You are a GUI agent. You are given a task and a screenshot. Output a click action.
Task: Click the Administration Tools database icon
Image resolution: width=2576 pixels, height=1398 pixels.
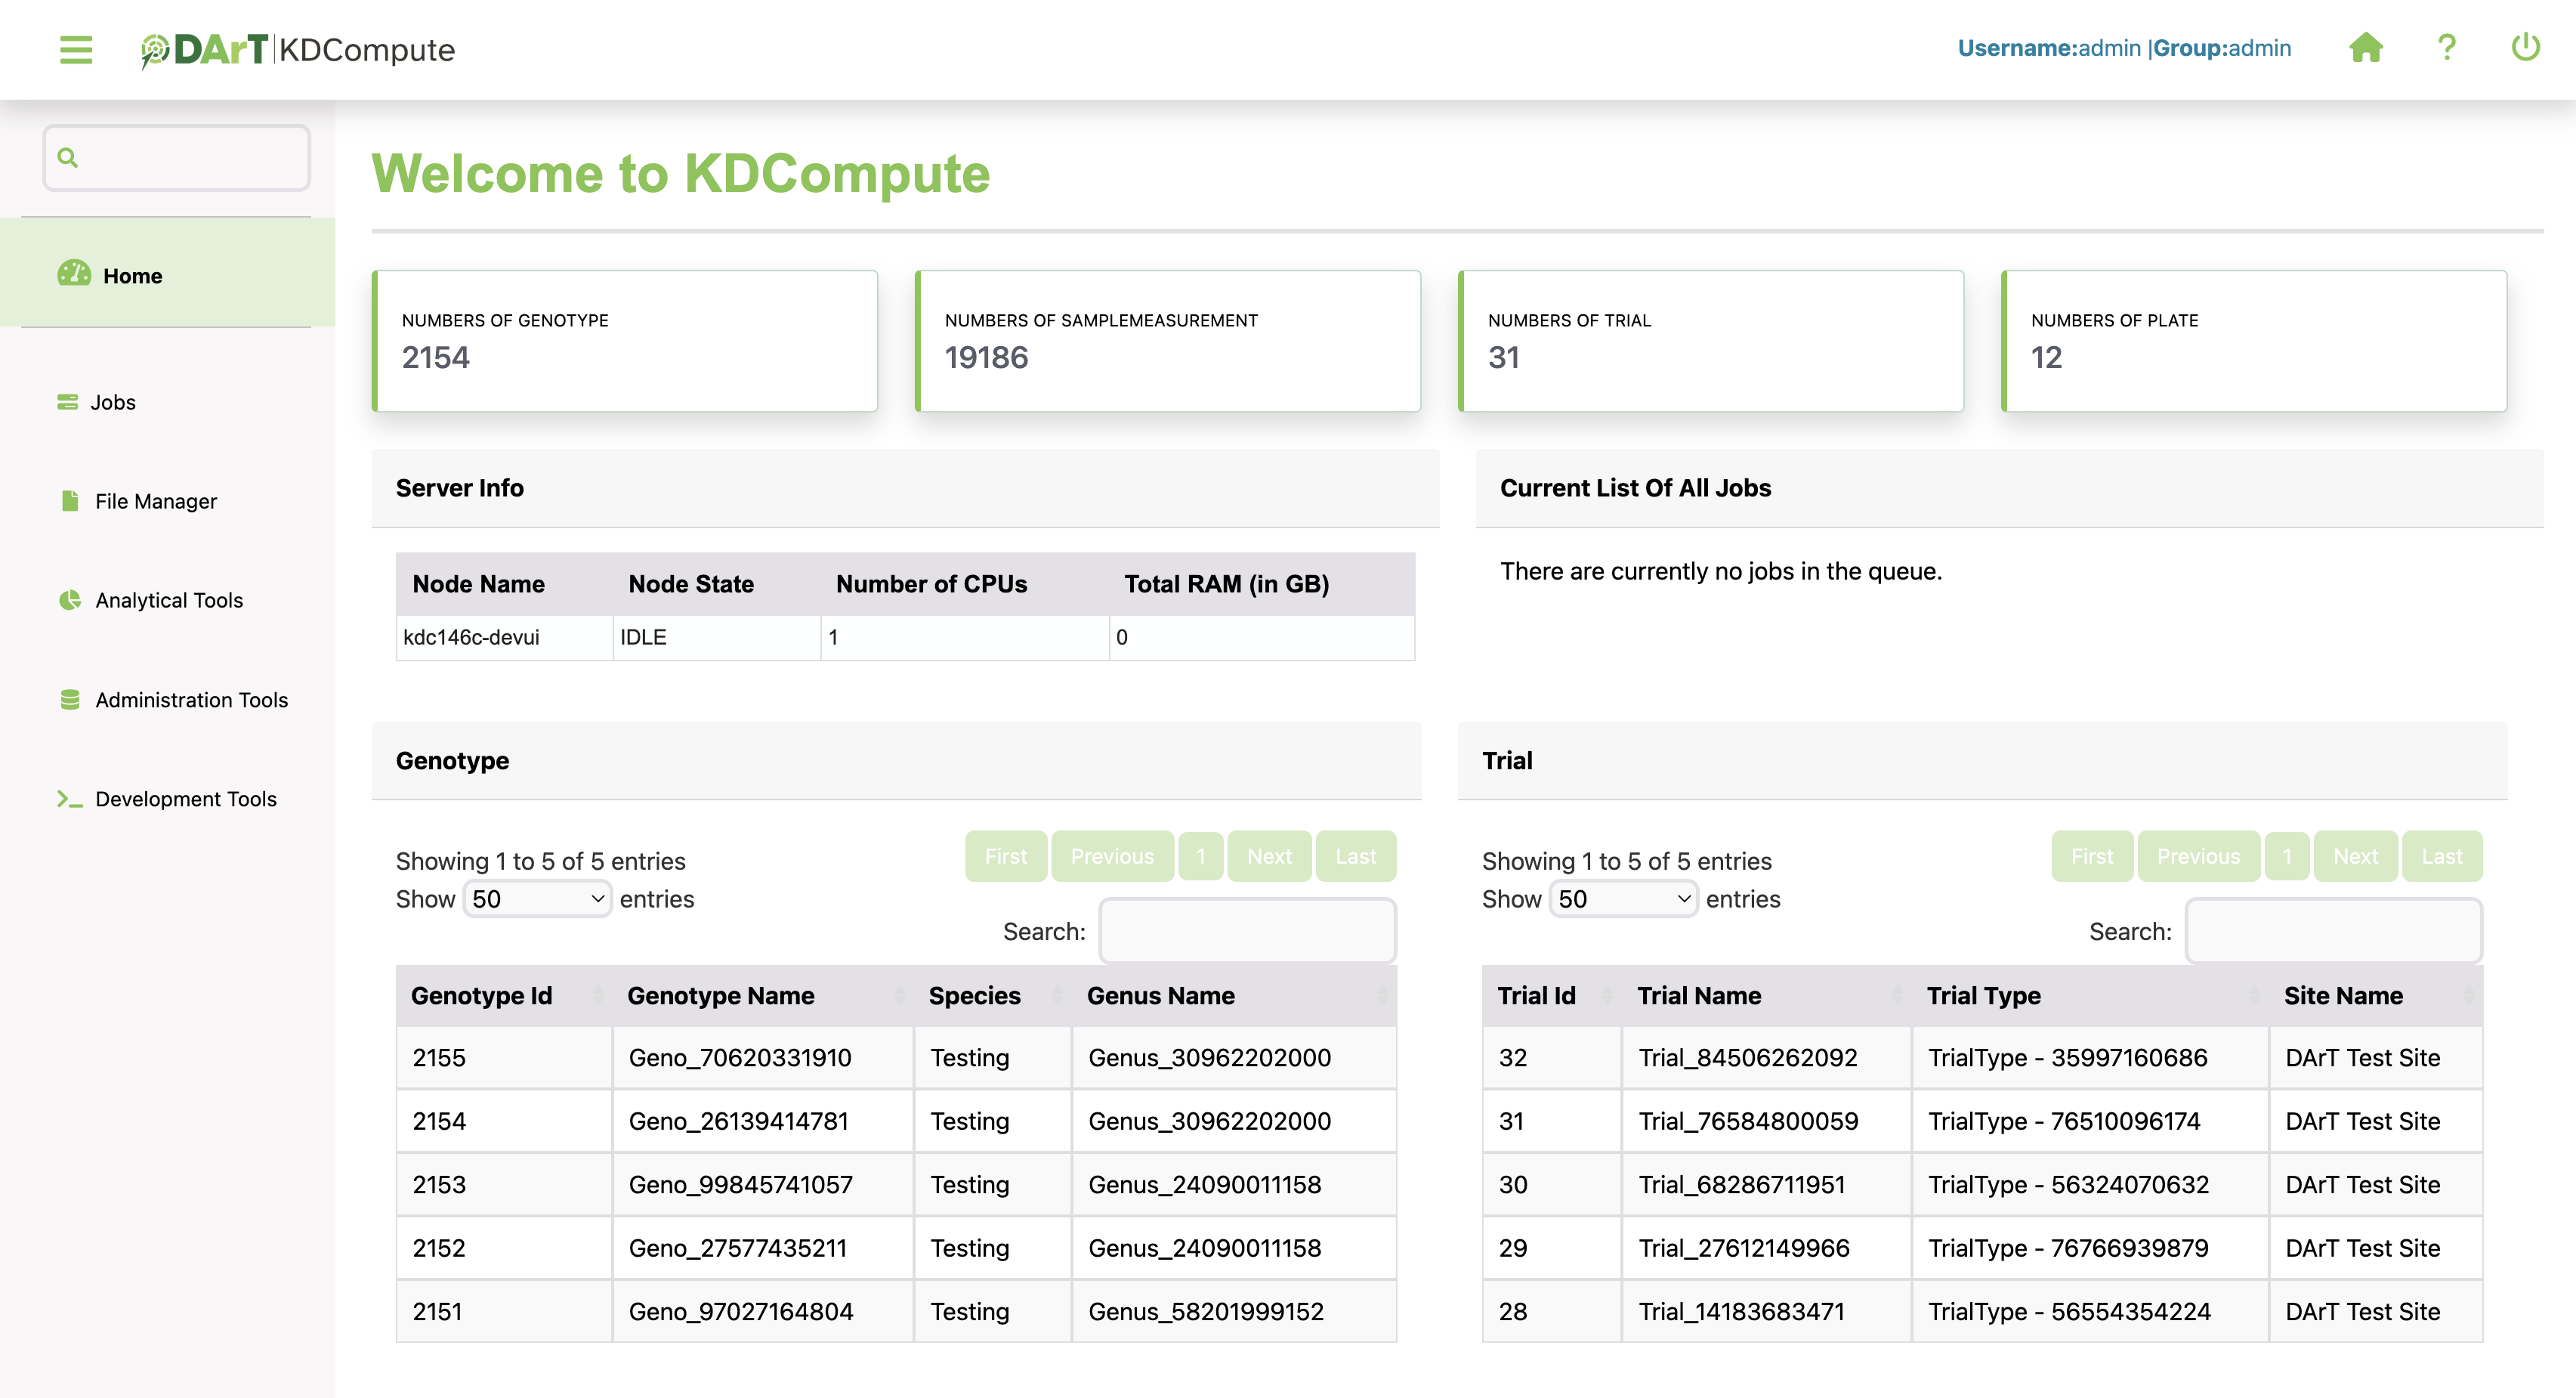click(69, 700)
